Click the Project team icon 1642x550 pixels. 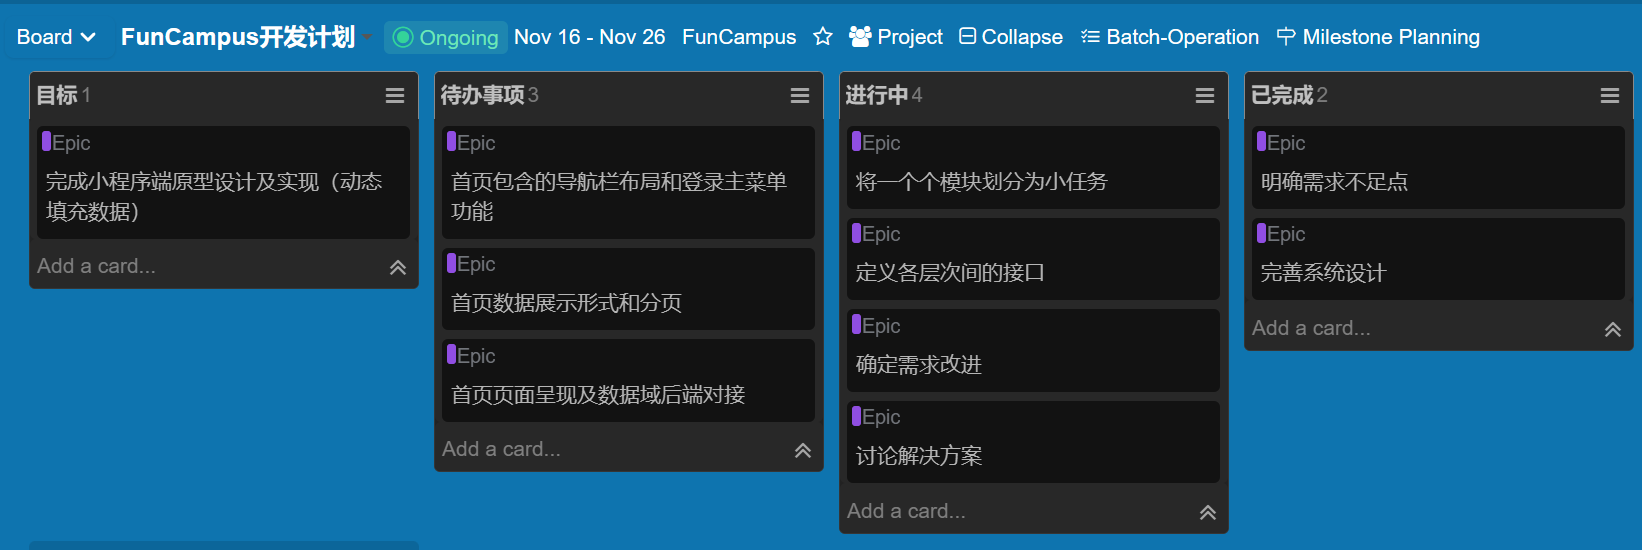click(x=860, y=37)
